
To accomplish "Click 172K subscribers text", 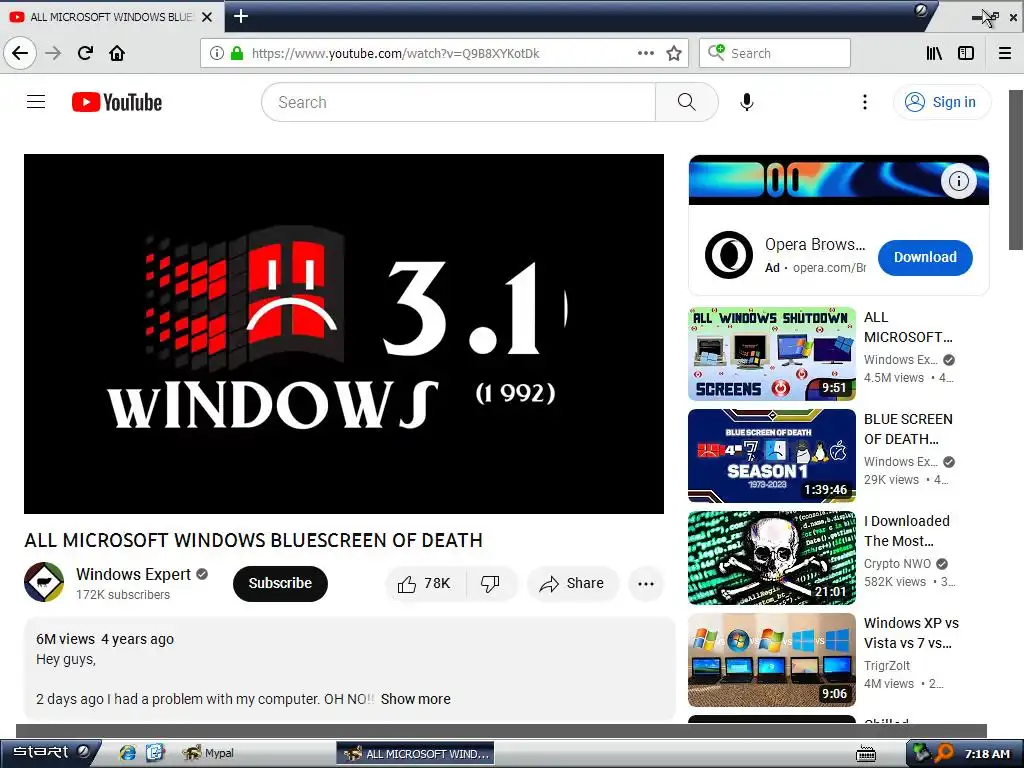I will [123, 595].
